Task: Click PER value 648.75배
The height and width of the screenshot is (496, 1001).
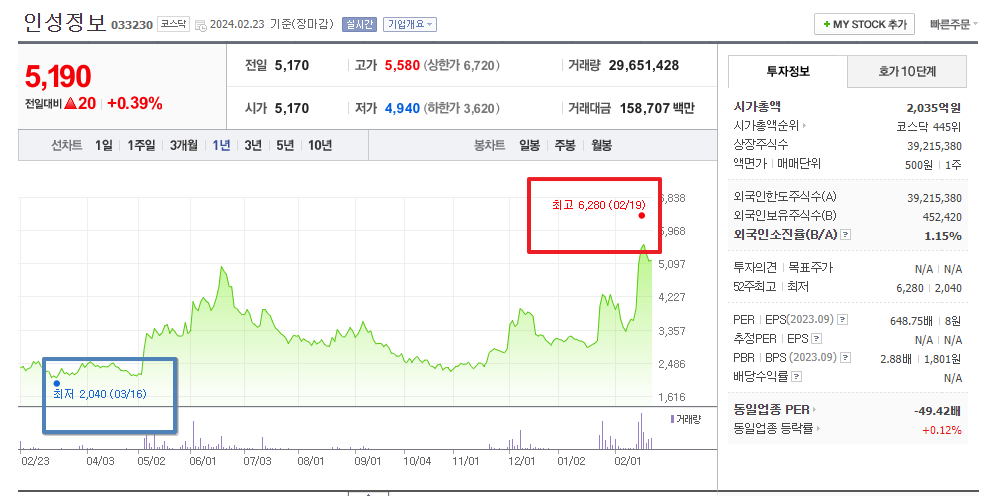Action: [x=911, y=320]
